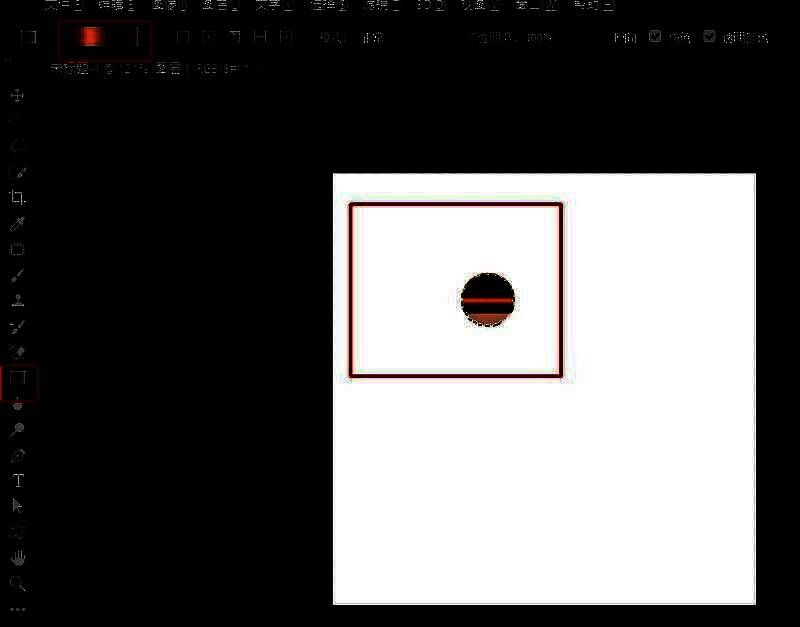Click the Edit Toolbar three-dots button

(x=17, y=608)
